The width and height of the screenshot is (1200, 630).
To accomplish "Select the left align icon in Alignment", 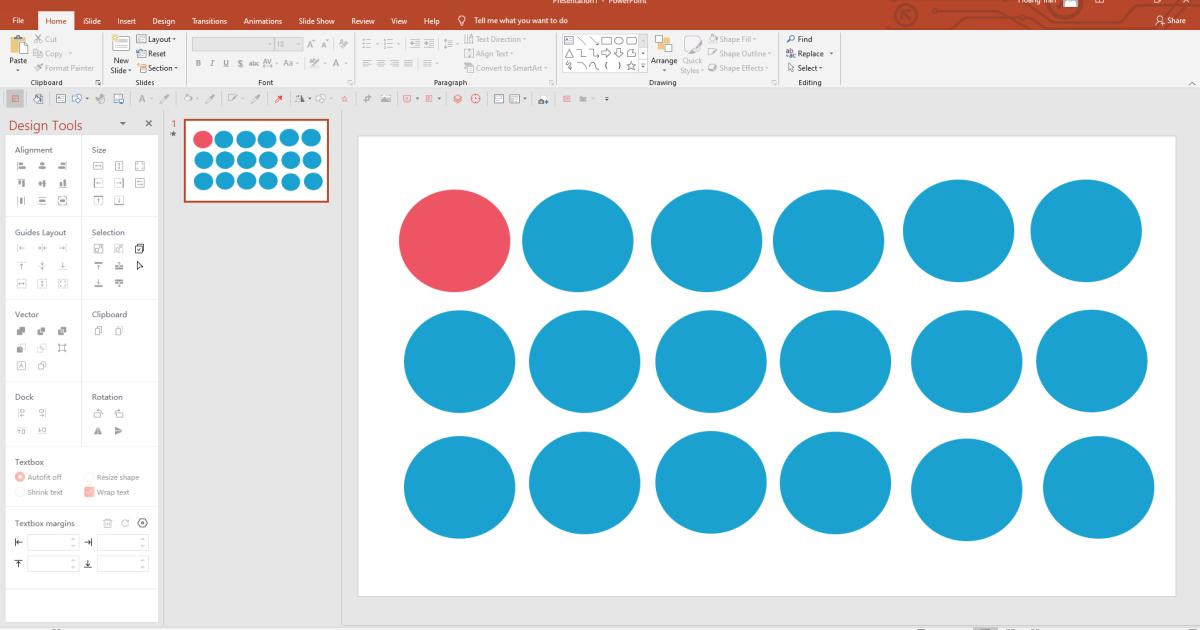I will click(20, 165).
